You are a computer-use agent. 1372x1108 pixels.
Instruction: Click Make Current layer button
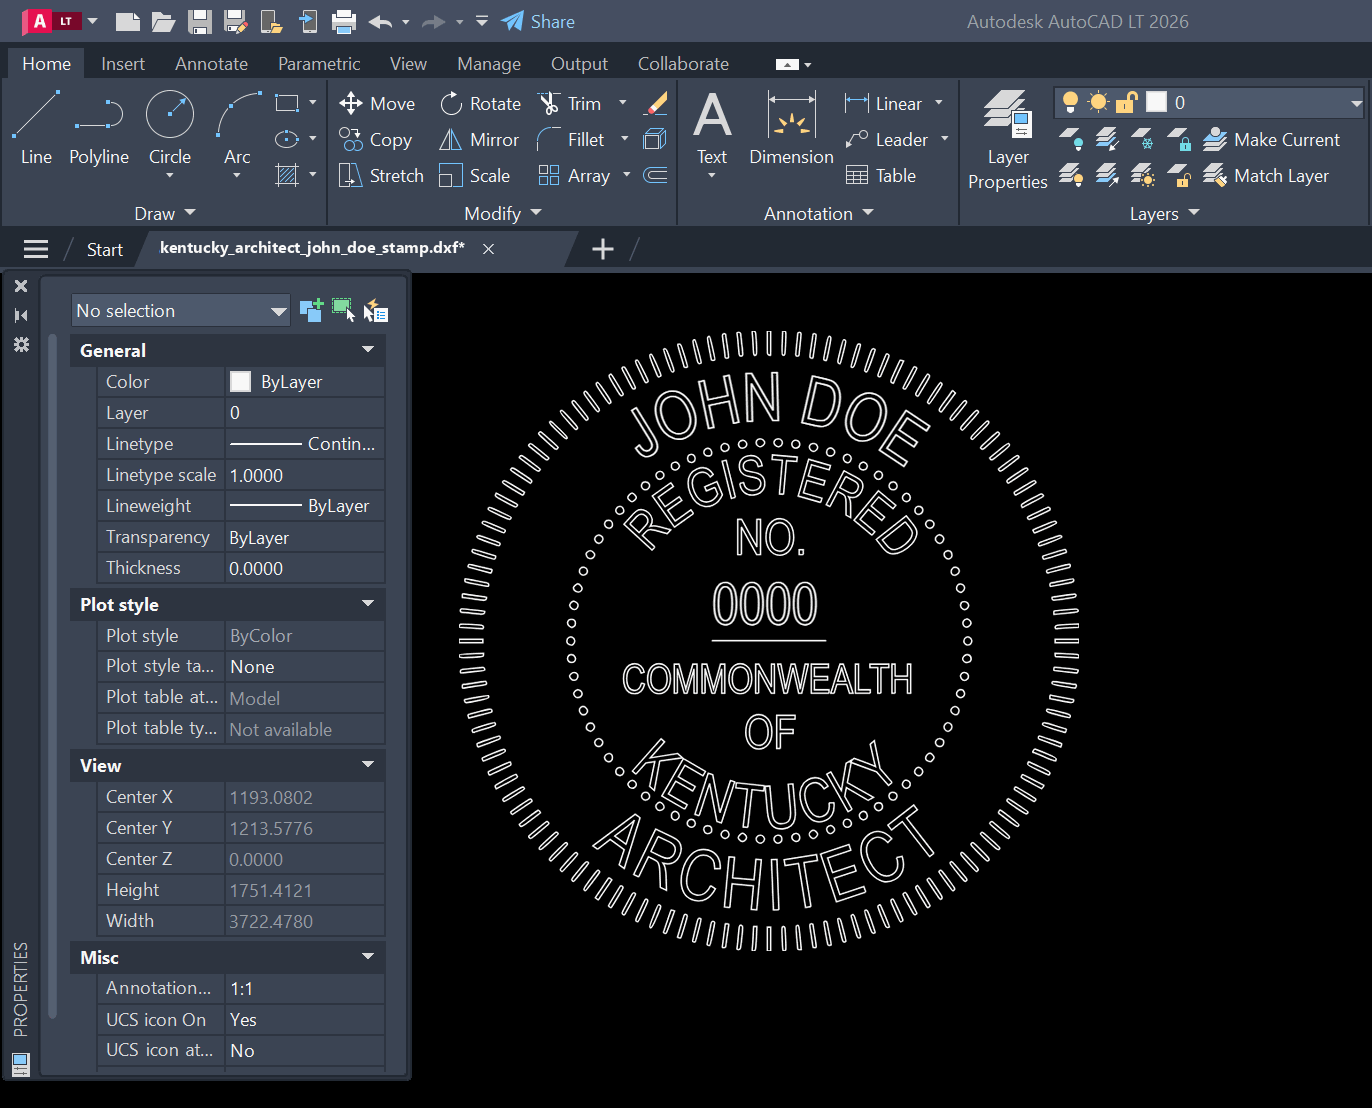pyautogui.click(x=1271, y=139)
